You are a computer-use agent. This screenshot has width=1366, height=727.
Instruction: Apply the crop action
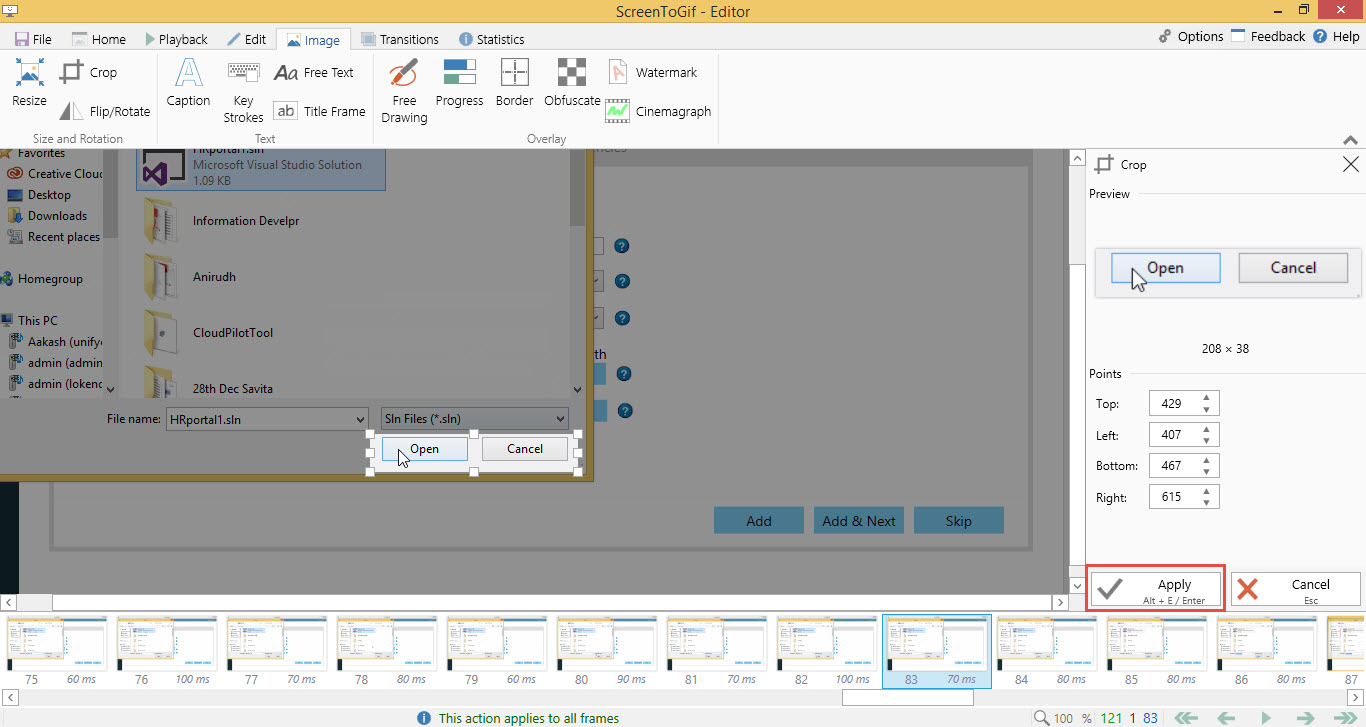1156,589
